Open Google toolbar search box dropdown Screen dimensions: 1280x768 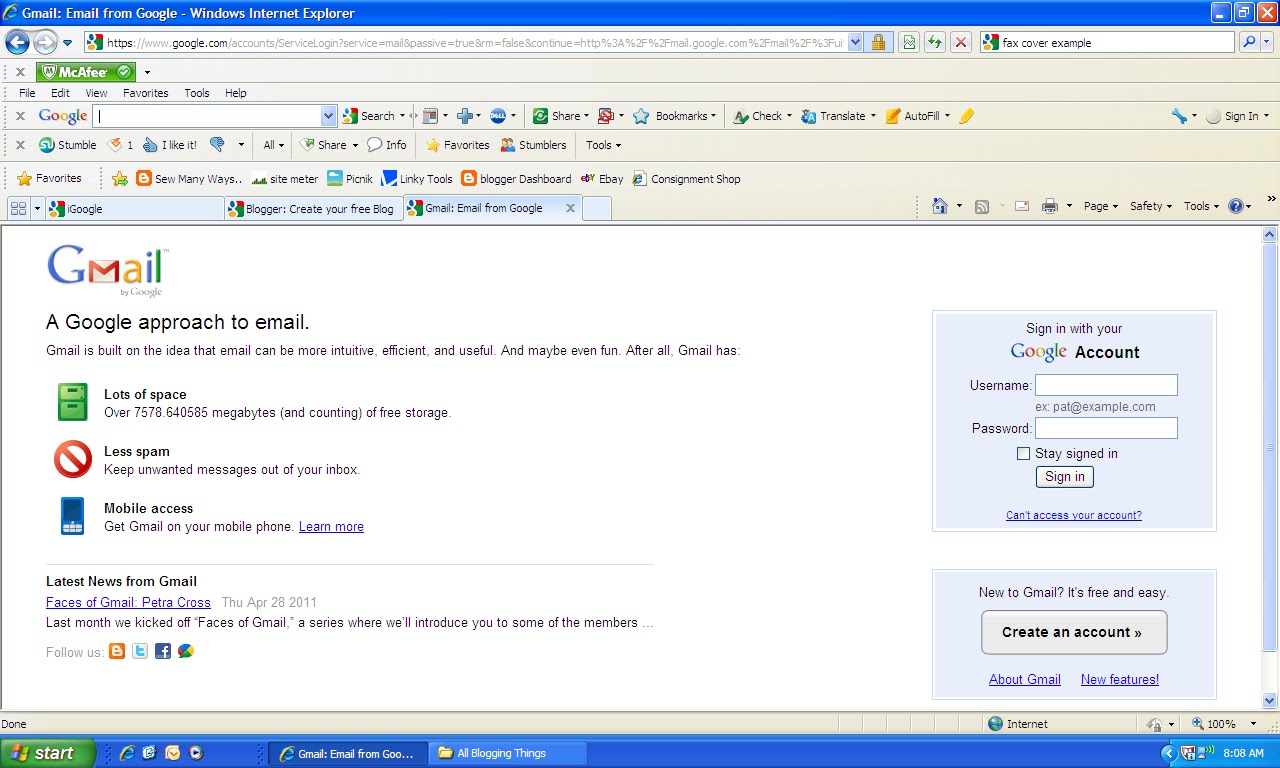click(328, 116)
